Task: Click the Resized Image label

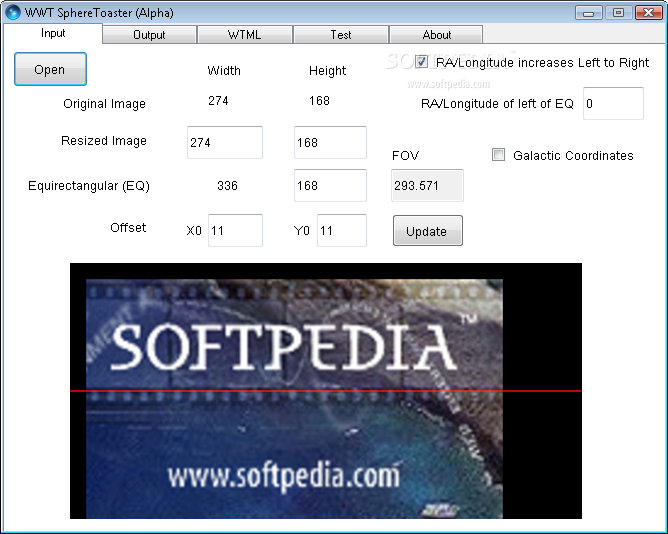Action: coord(104,141)
